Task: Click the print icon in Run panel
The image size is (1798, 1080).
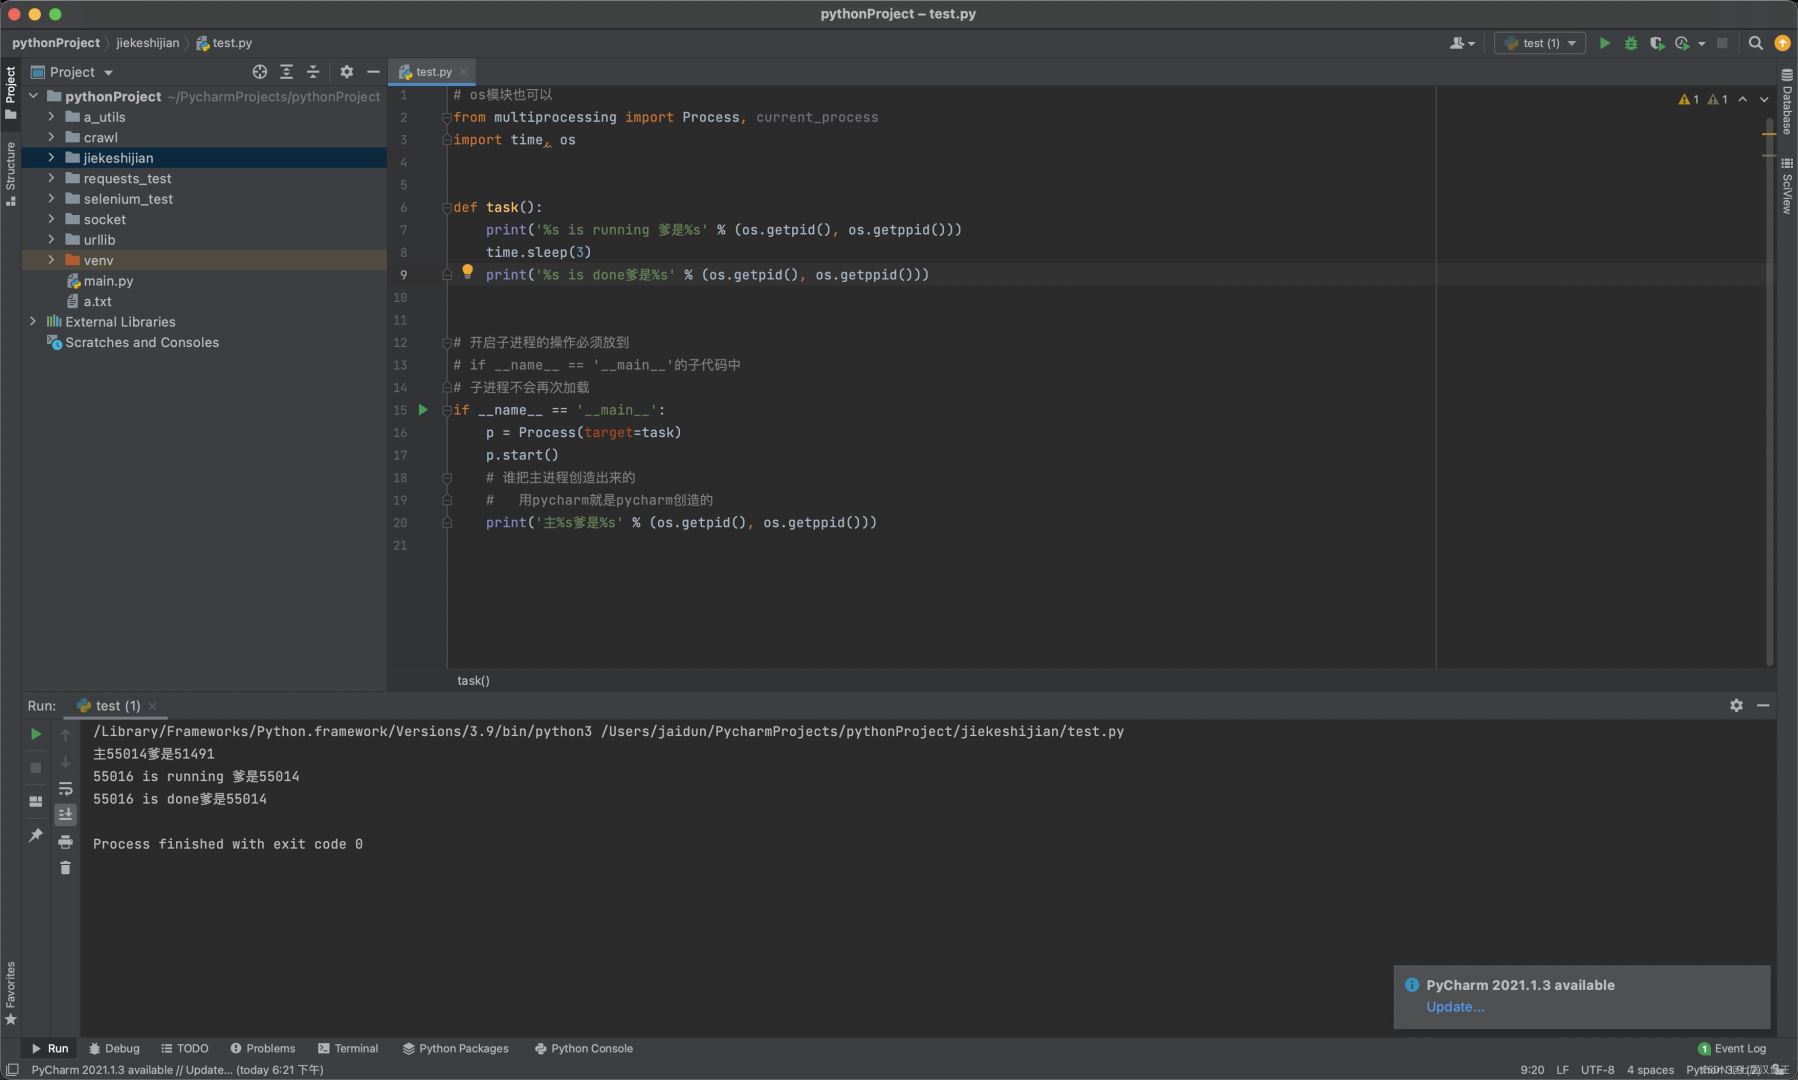Action: [x=66, y=842]
